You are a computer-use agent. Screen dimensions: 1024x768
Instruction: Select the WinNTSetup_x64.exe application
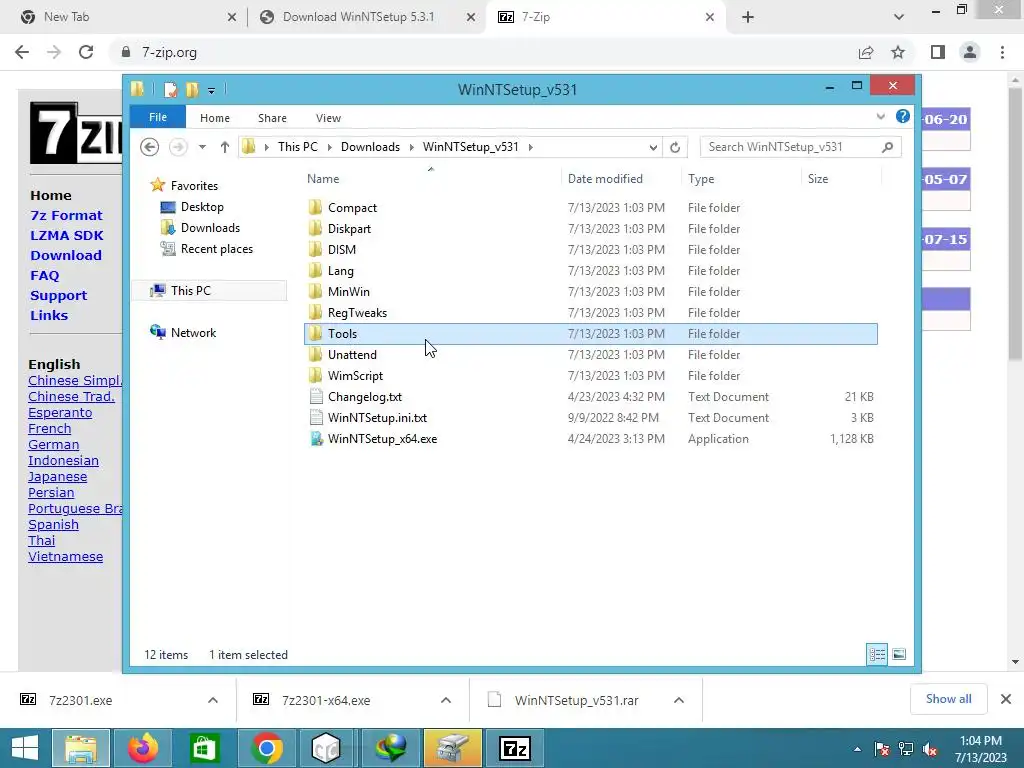pyautogui.click(x=382, y=439)
